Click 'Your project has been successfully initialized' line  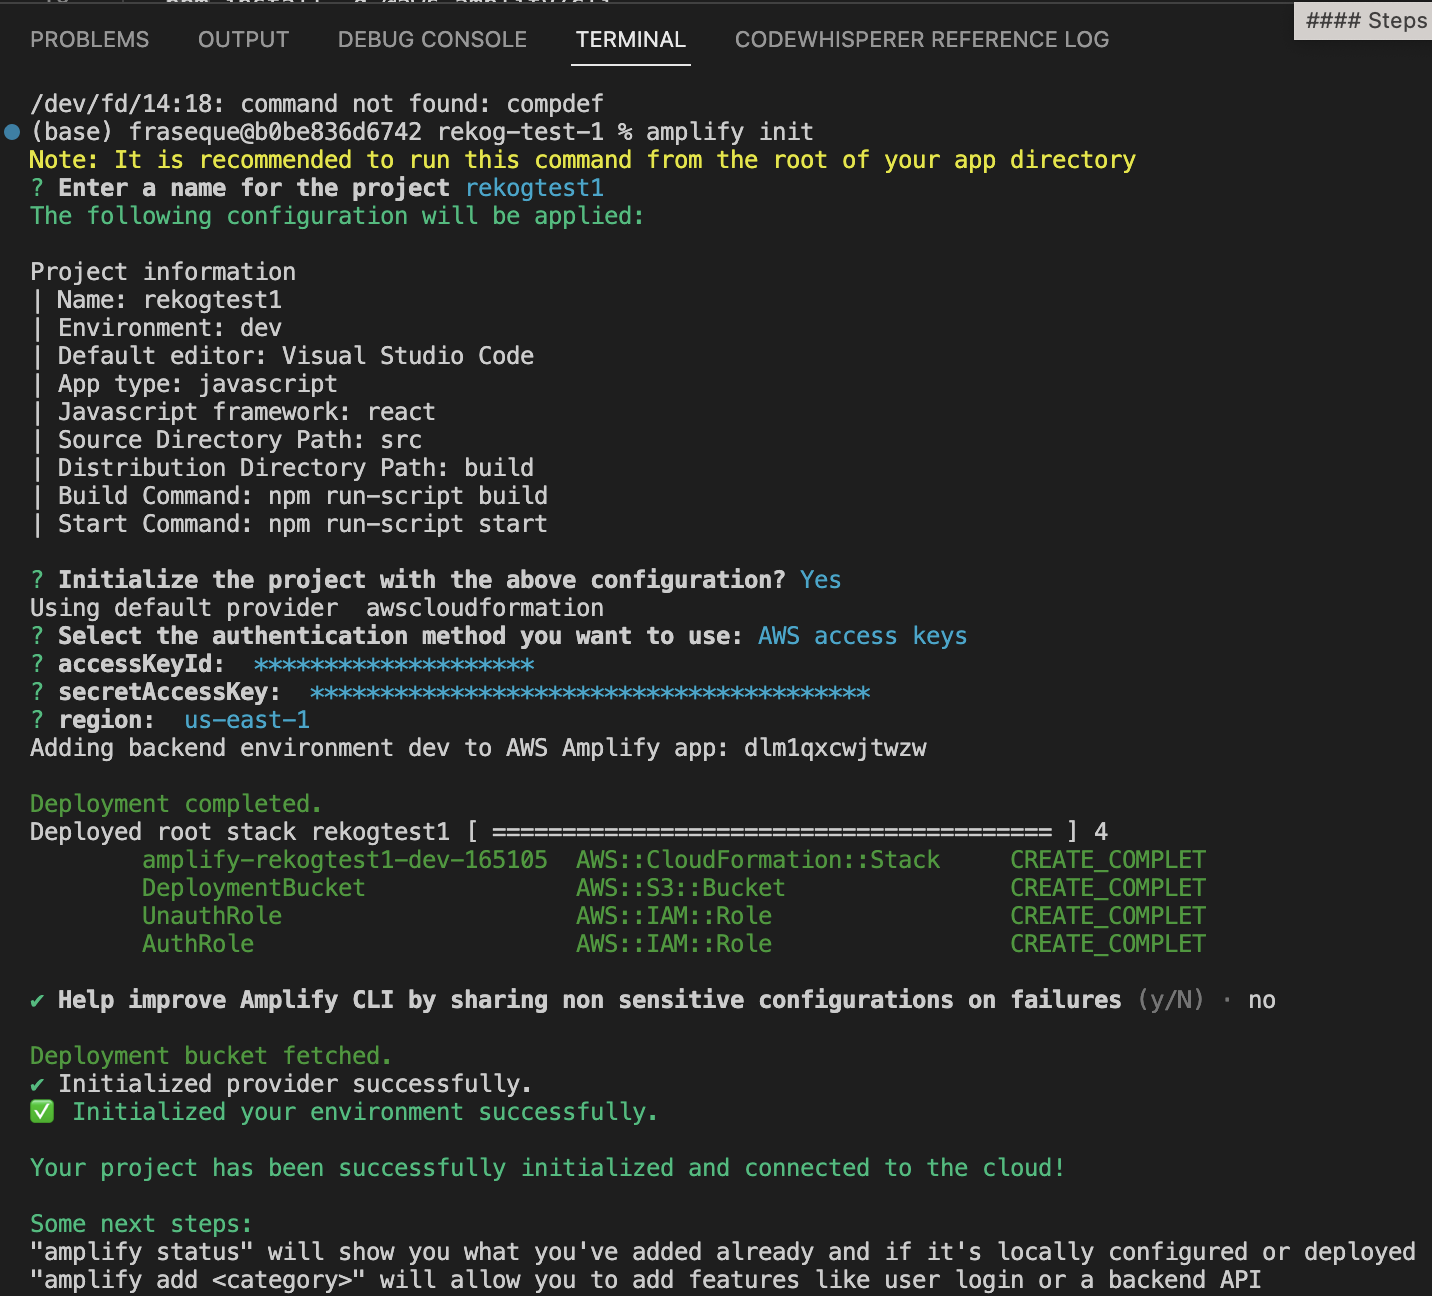547,1168
